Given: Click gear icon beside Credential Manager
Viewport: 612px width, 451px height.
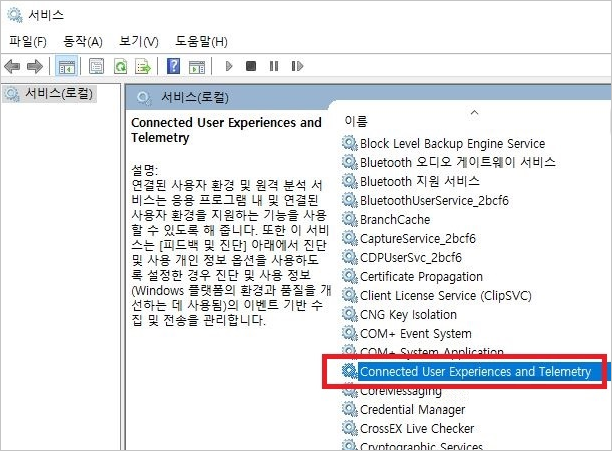Looking at the screenshot, I should click(350, 409).
